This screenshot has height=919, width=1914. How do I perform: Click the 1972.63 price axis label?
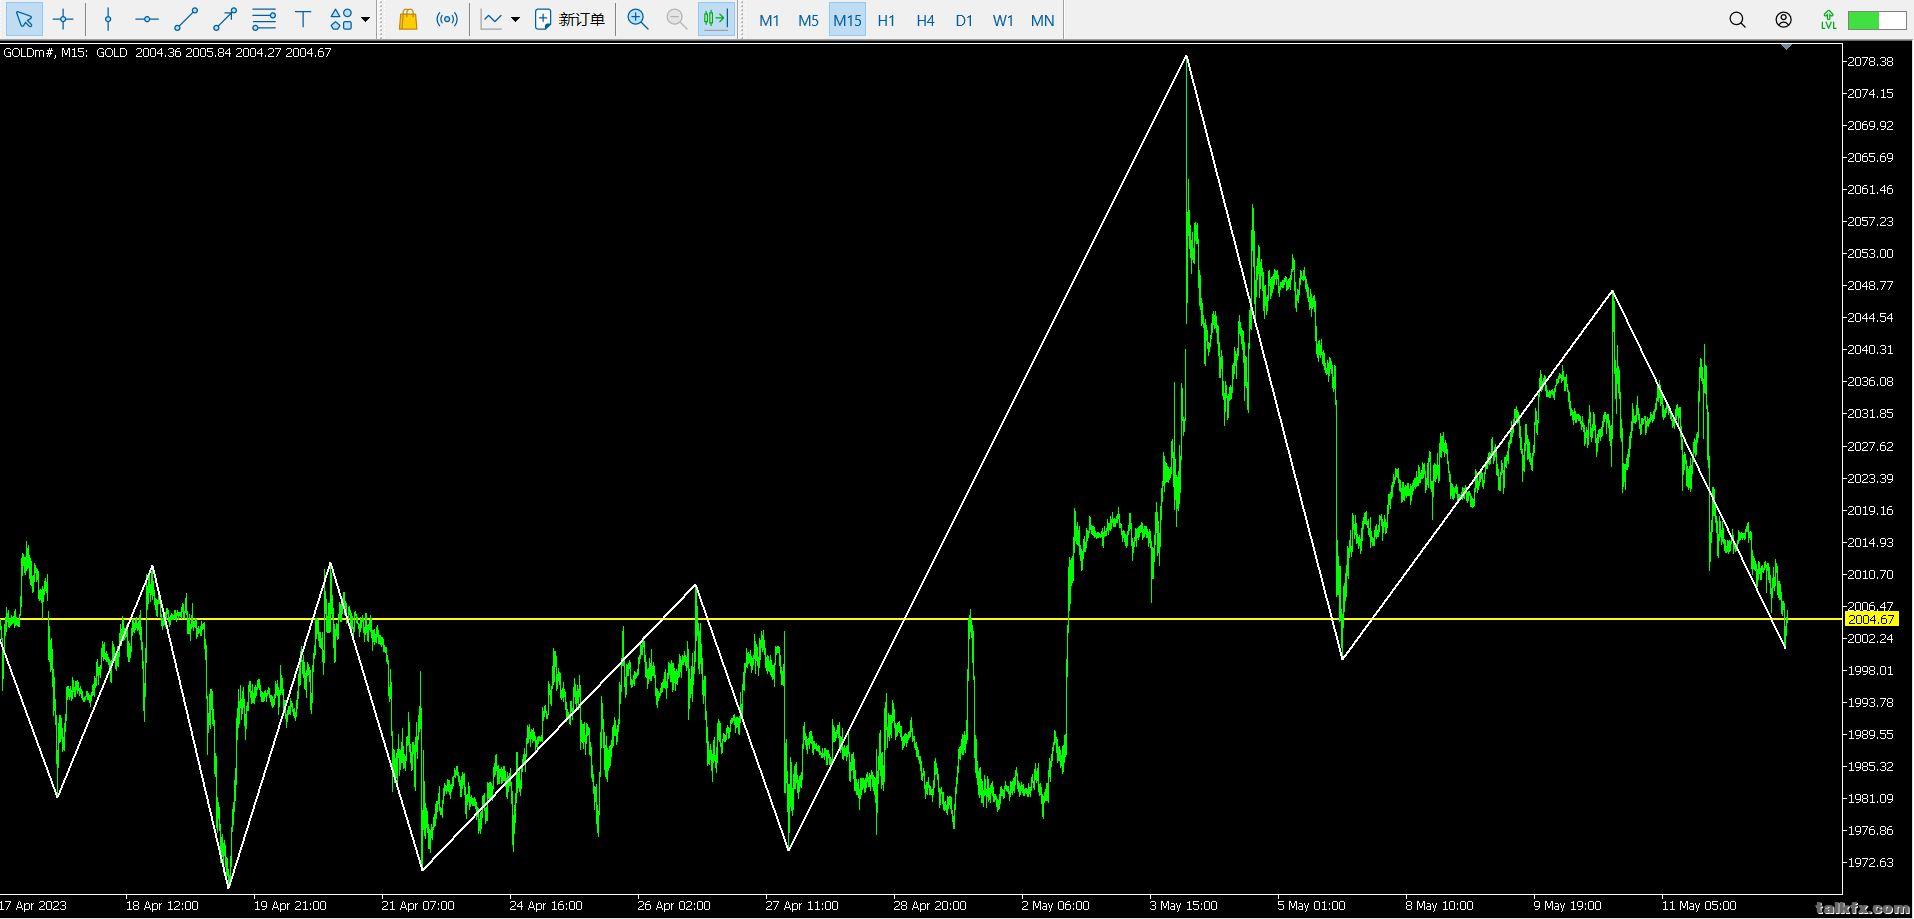tap(1870, 862)
